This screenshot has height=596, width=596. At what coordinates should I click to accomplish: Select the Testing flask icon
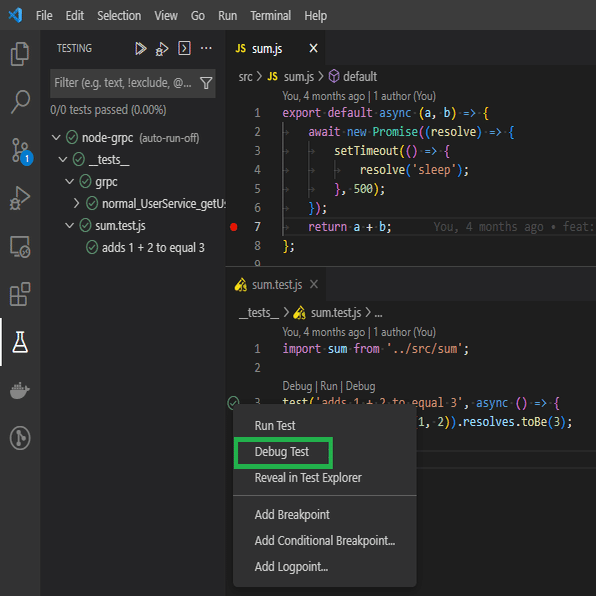tap(20, 342)
